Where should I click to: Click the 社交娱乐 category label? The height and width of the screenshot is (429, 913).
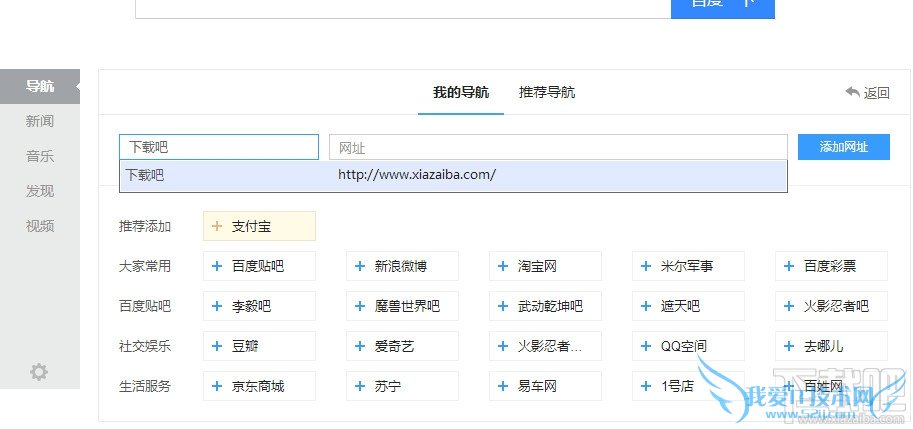point(145,346)
